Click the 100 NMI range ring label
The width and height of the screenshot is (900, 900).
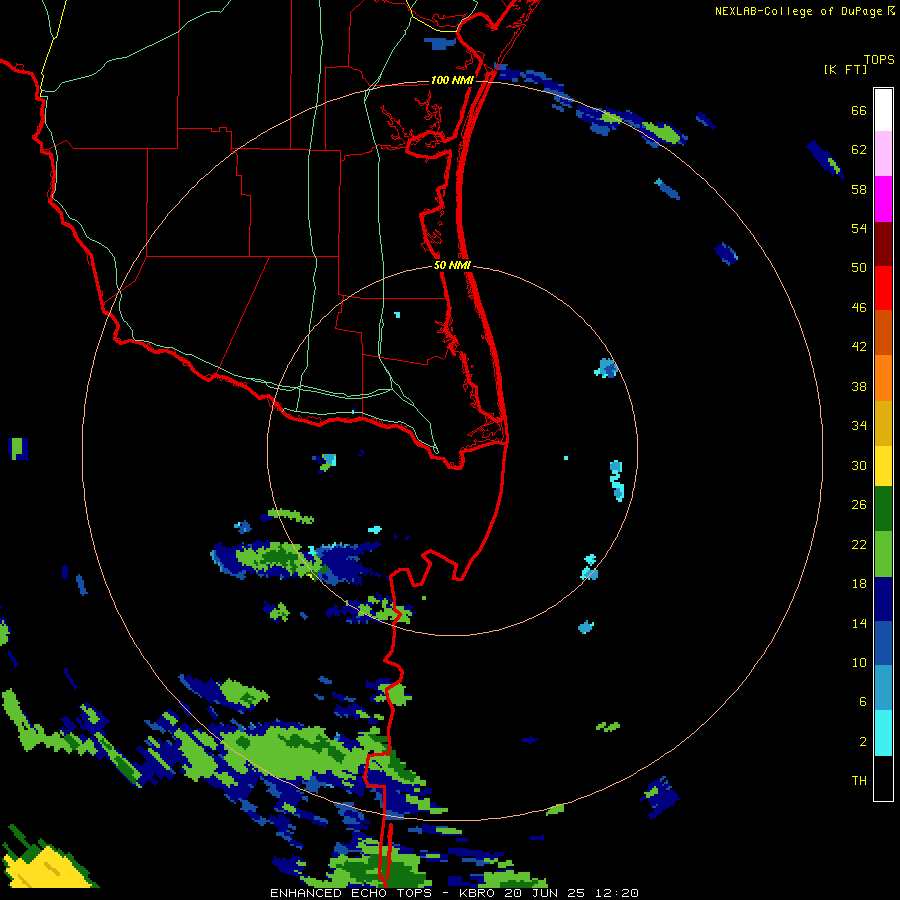(452, 80)
